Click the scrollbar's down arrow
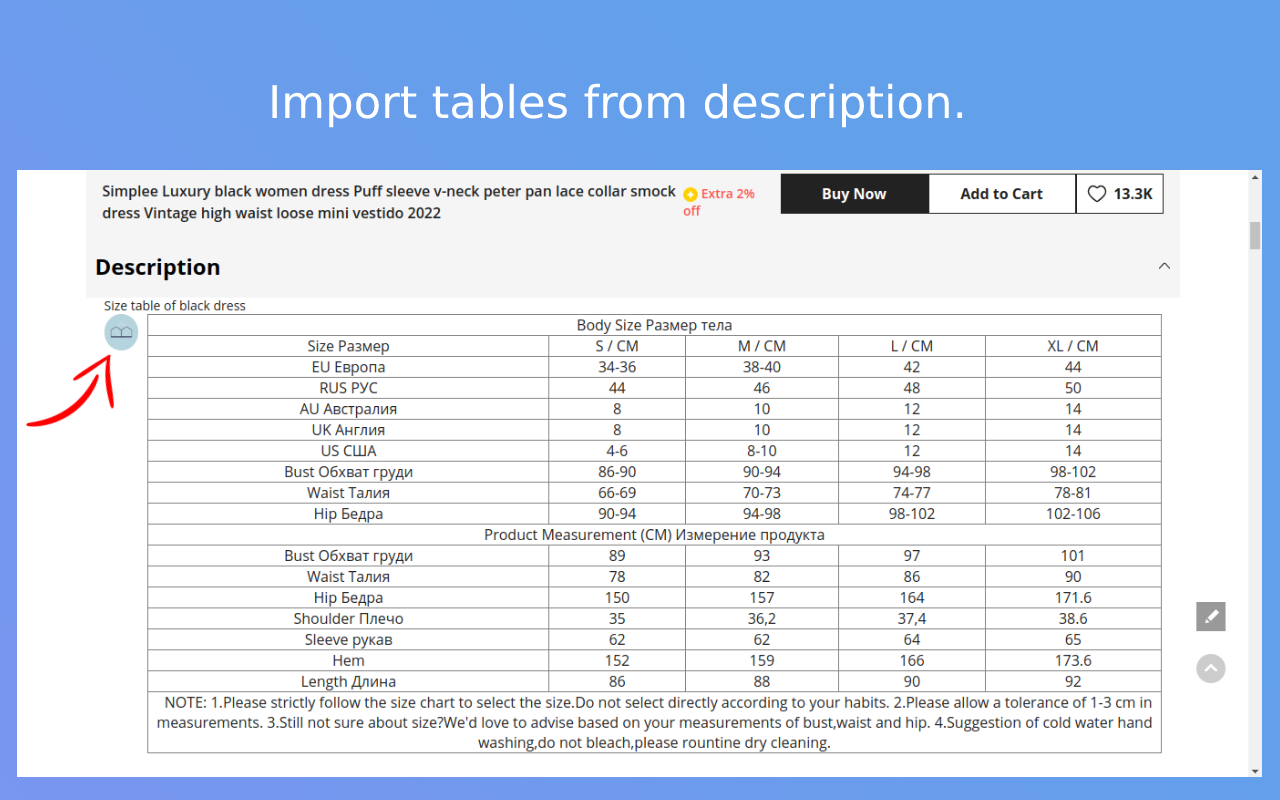 (x=1254, y=770)
